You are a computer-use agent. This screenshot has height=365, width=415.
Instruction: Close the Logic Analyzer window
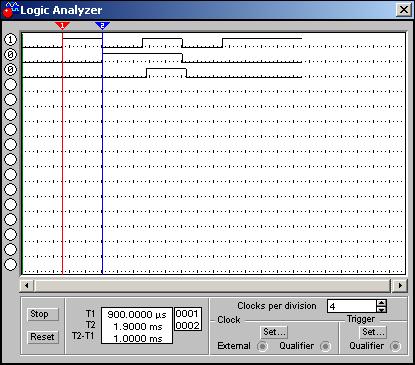404,10
